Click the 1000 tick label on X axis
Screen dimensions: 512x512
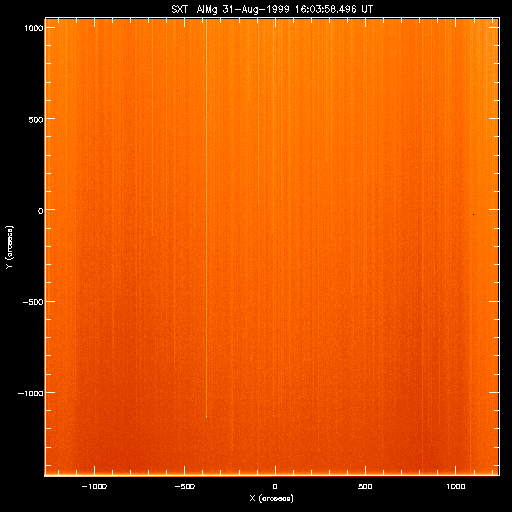click(456, 487)
